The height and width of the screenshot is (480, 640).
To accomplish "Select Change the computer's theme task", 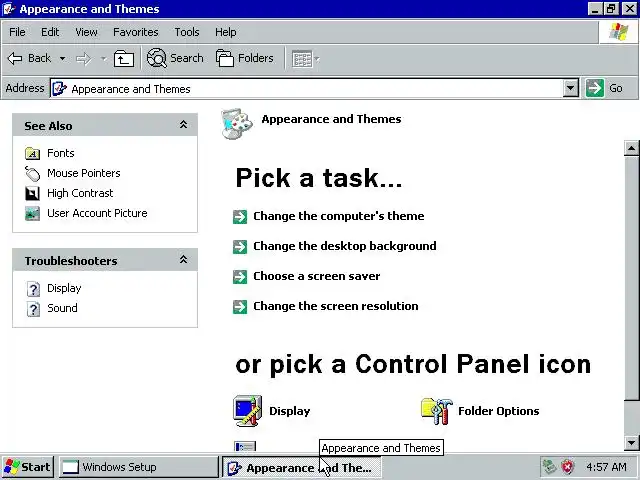I will tap(339, 216).
